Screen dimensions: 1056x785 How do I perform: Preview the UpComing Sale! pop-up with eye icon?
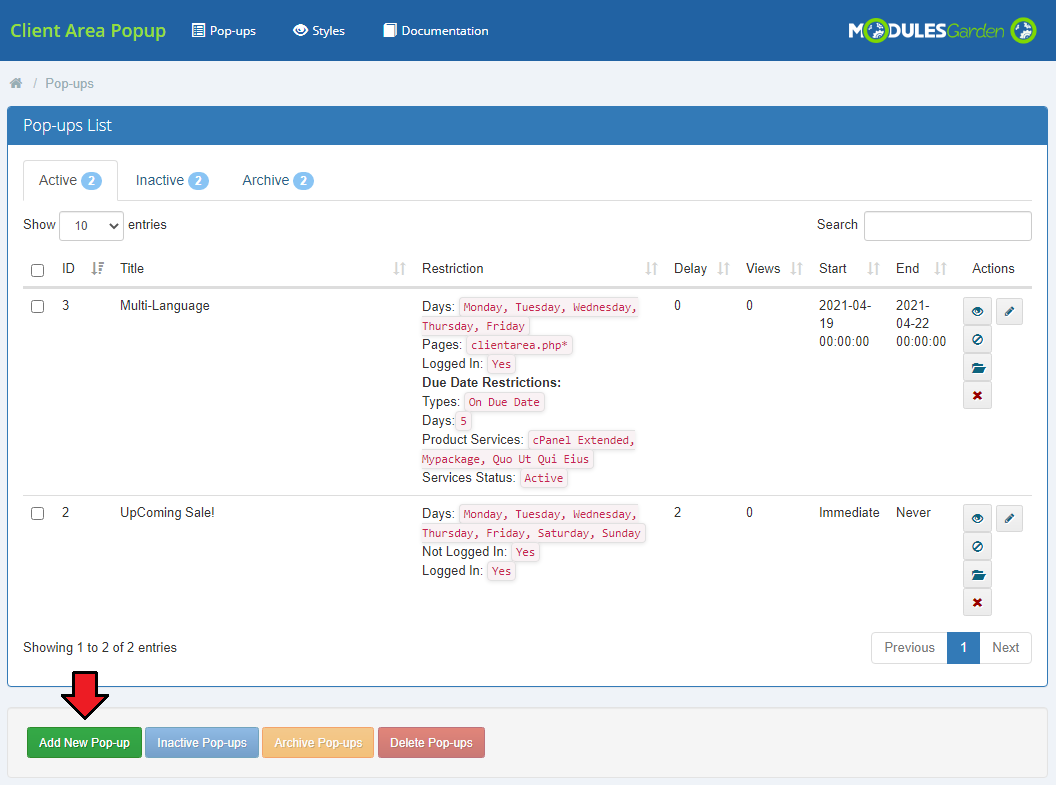pyautogui.click(x=977, y=518)
